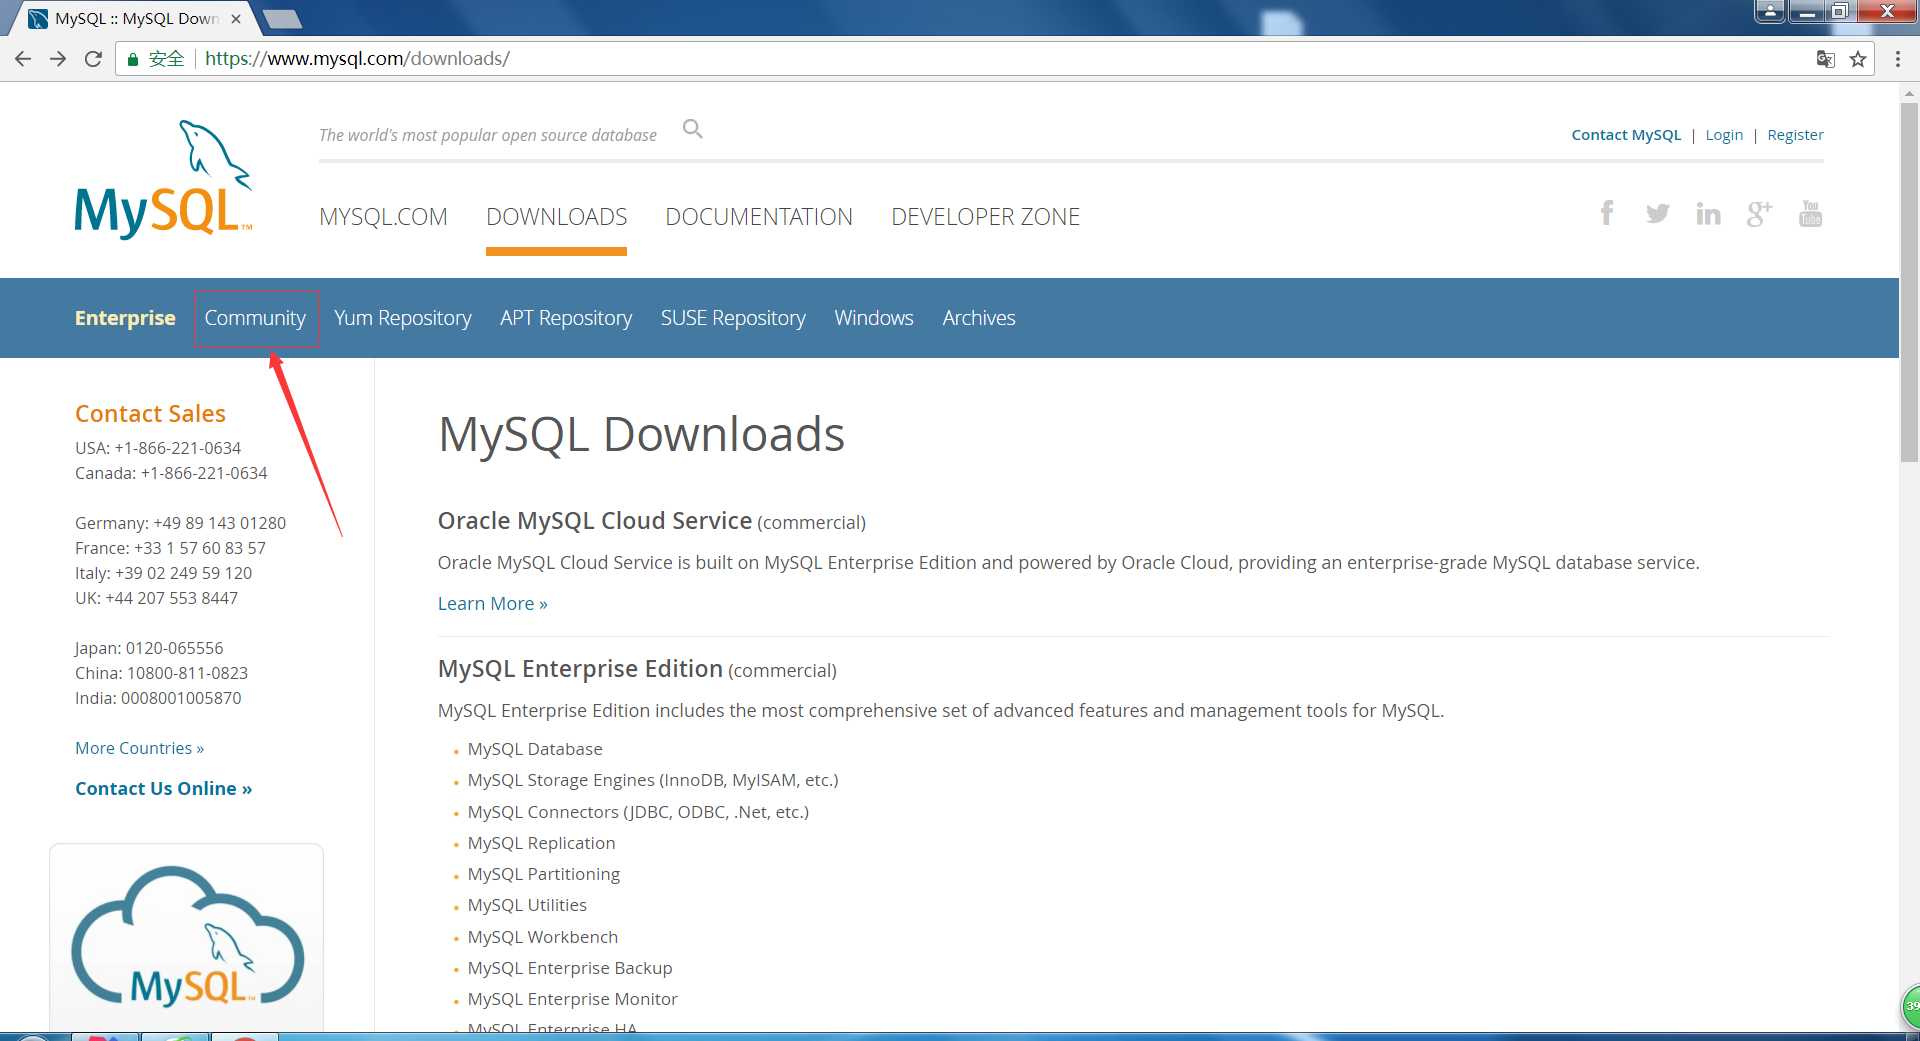Close the MySQL Downloads browser tab
The height and width of the screenshot is (1041, 1920).
pos(236,19)
